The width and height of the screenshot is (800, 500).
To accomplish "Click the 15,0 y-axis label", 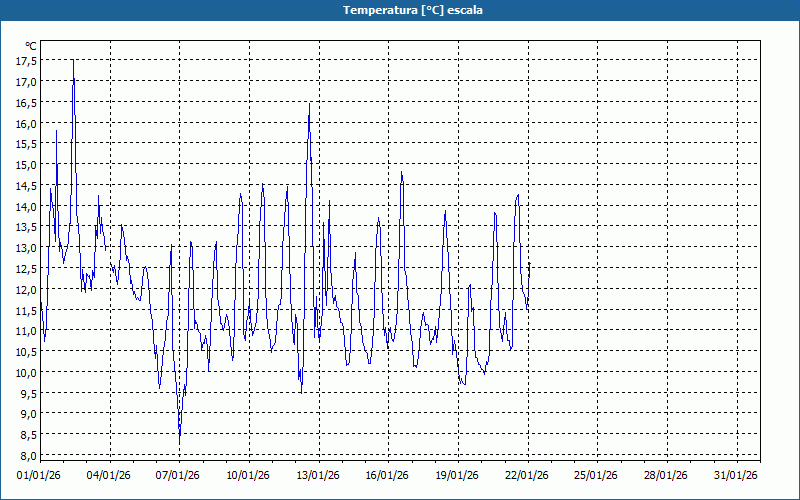I will click(26, 165).
